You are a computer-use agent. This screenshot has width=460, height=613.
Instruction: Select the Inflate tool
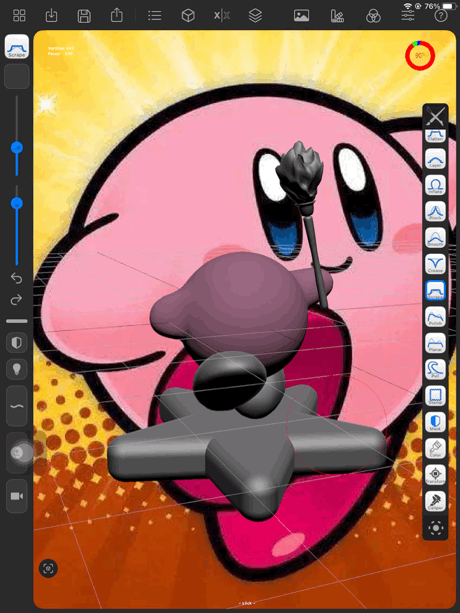[x=435, y=185]
